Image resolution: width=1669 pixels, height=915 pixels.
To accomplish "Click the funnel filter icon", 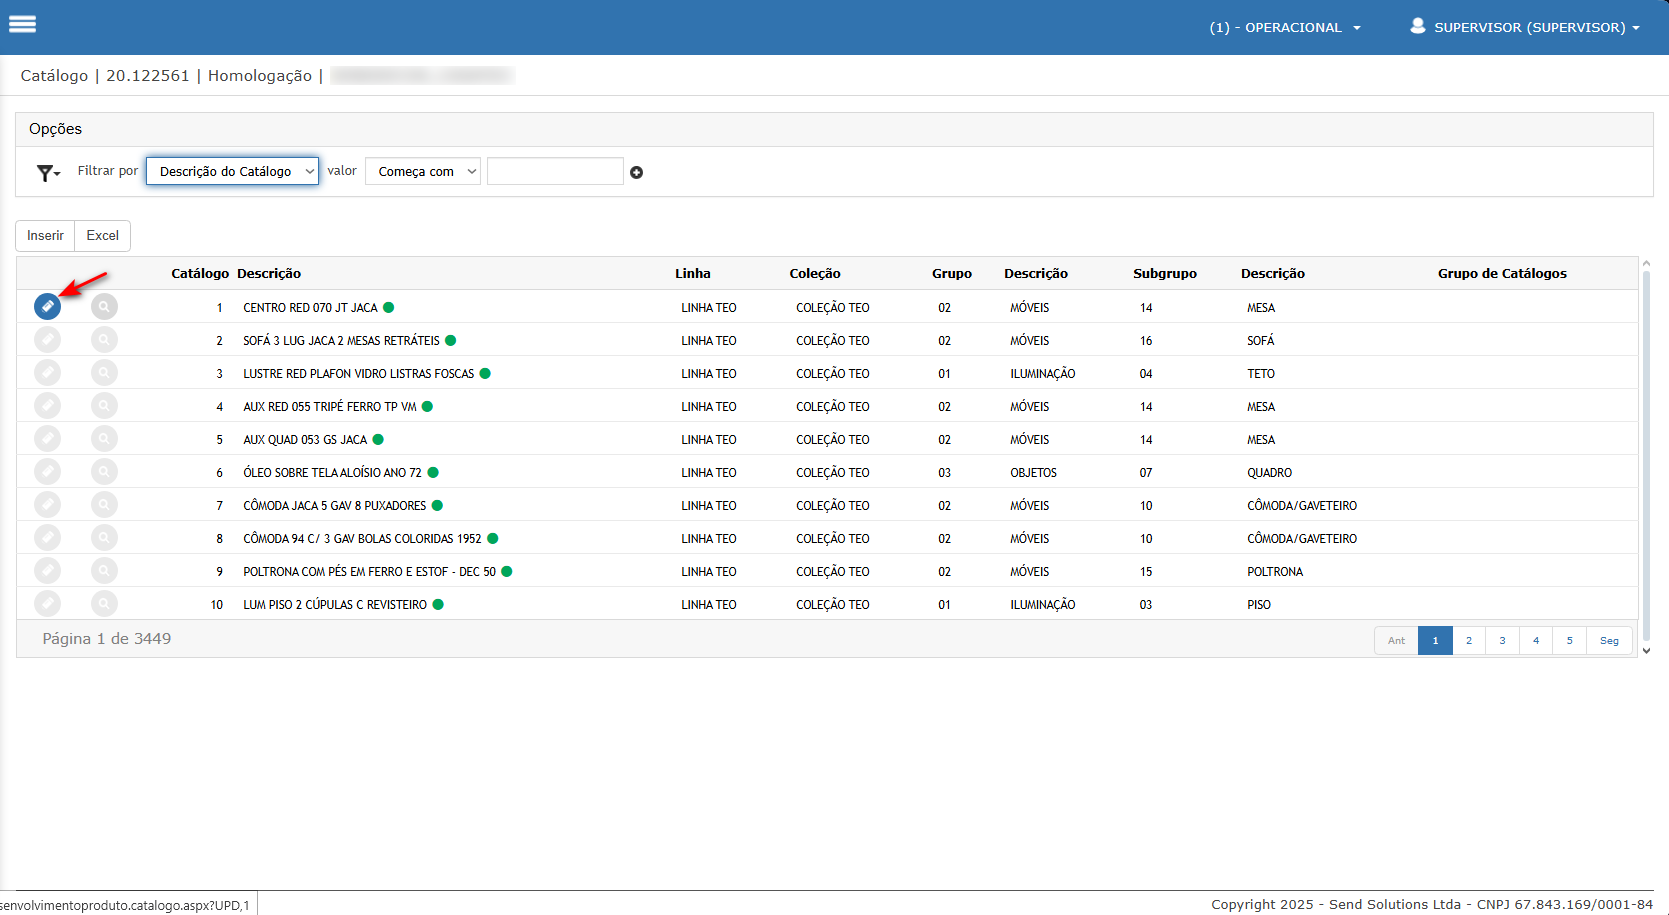I will pyautogui.click(x=47, y=173).
